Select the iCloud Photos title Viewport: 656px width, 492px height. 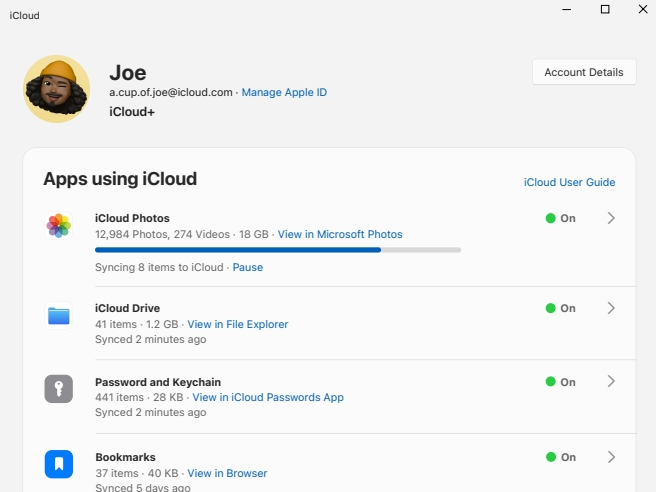click(132, 218)
